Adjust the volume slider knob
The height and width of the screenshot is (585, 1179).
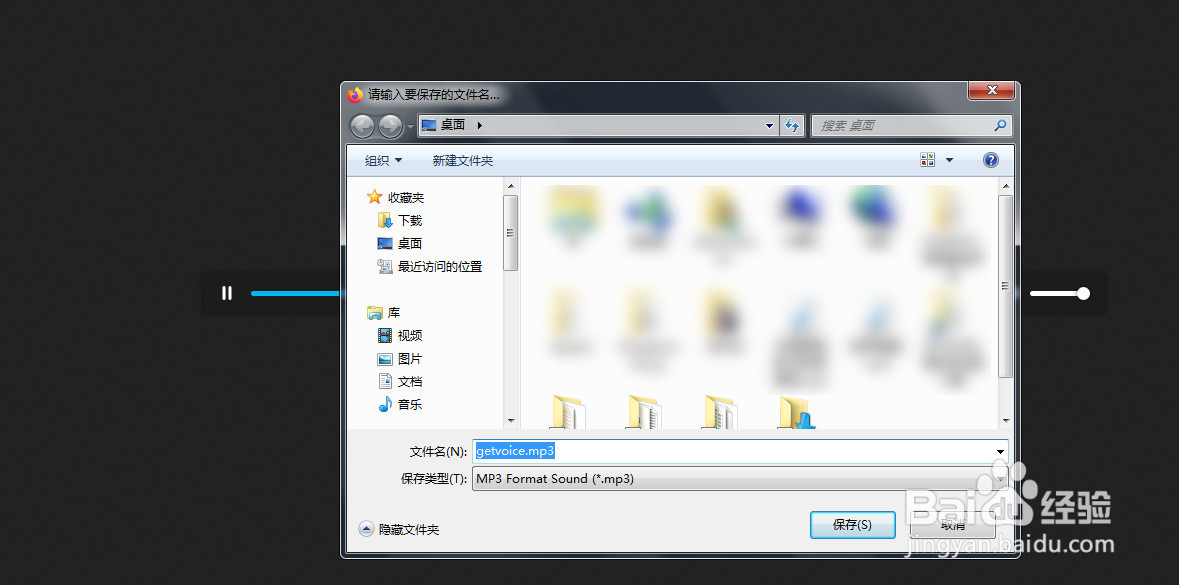(1084, 293)
